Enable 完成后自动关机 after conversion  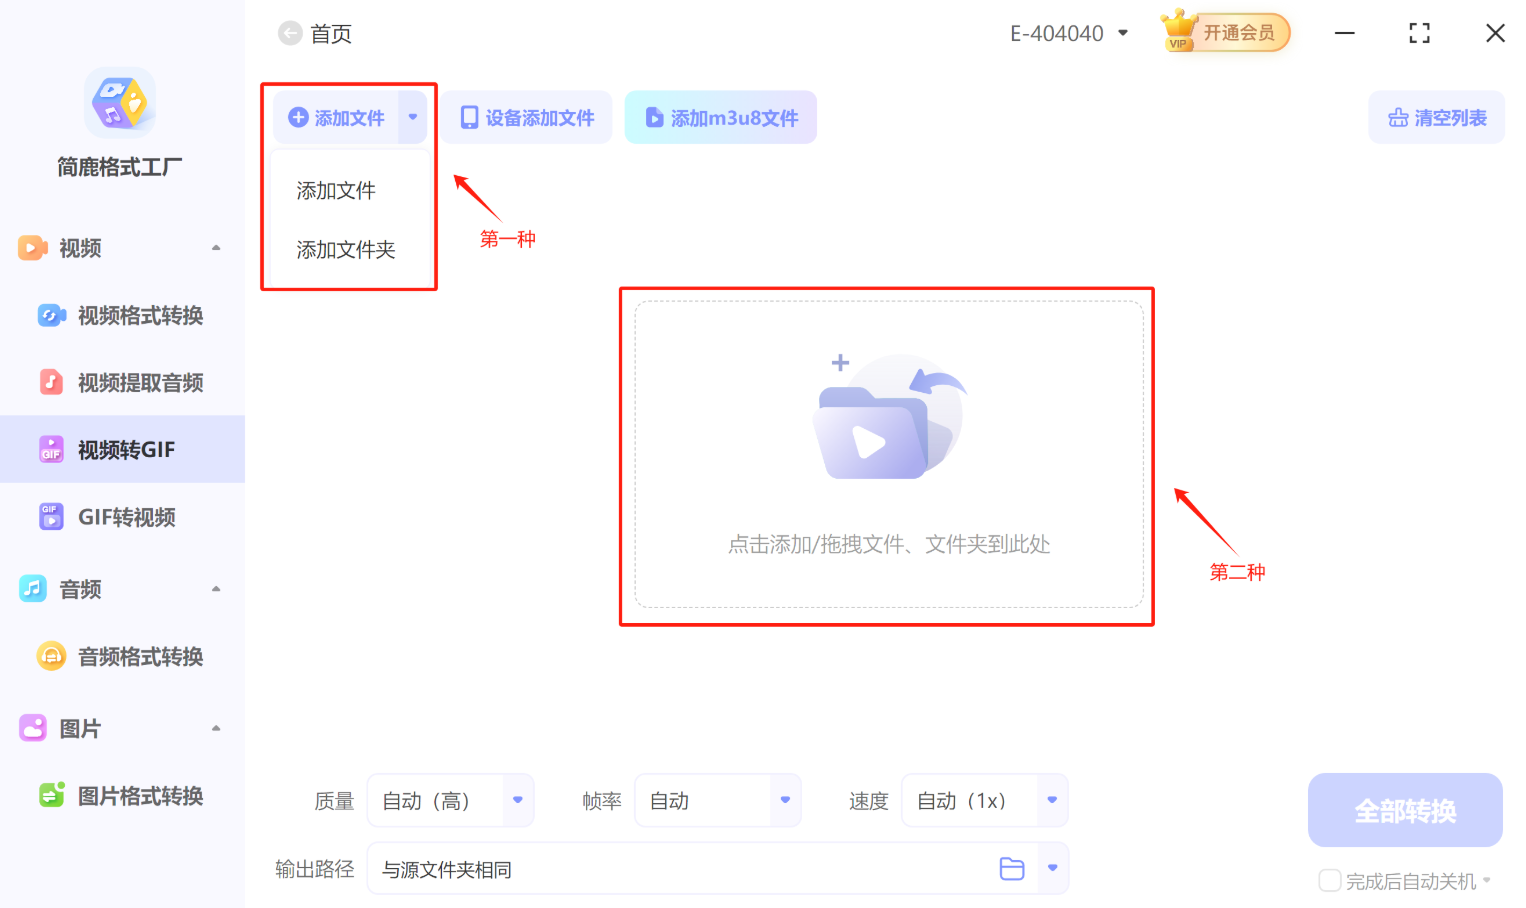pos(1330,880)
